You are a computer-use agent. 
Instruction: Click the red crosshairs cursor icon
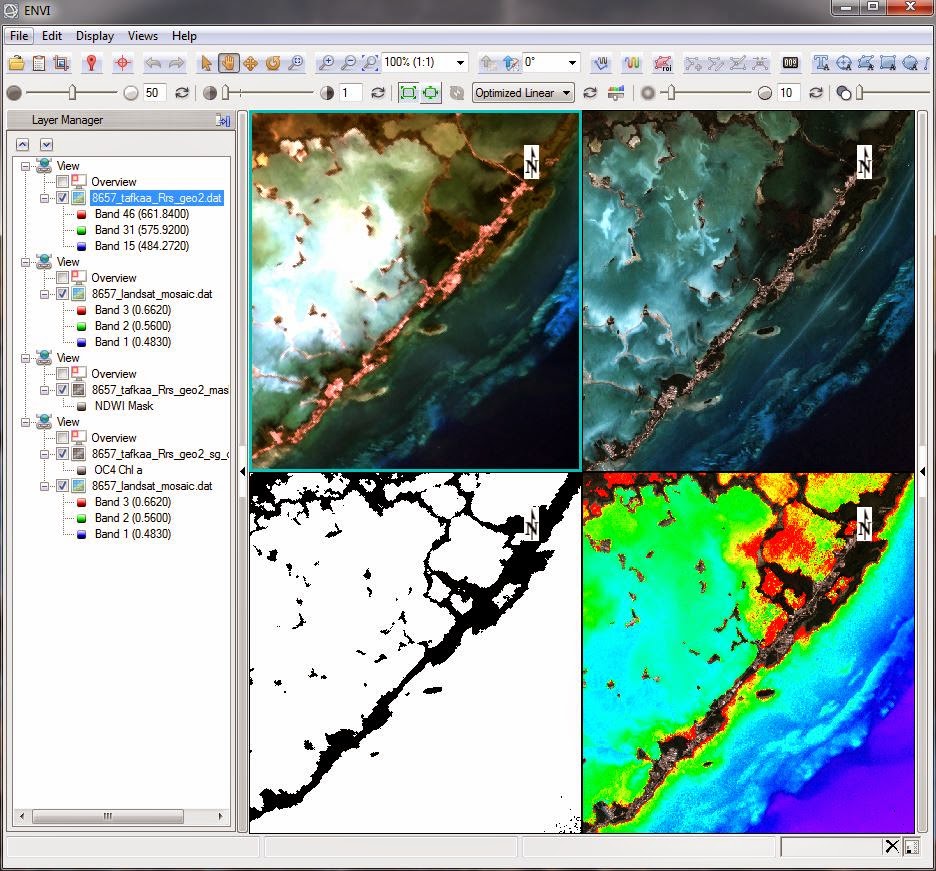[x=123, y=63]
